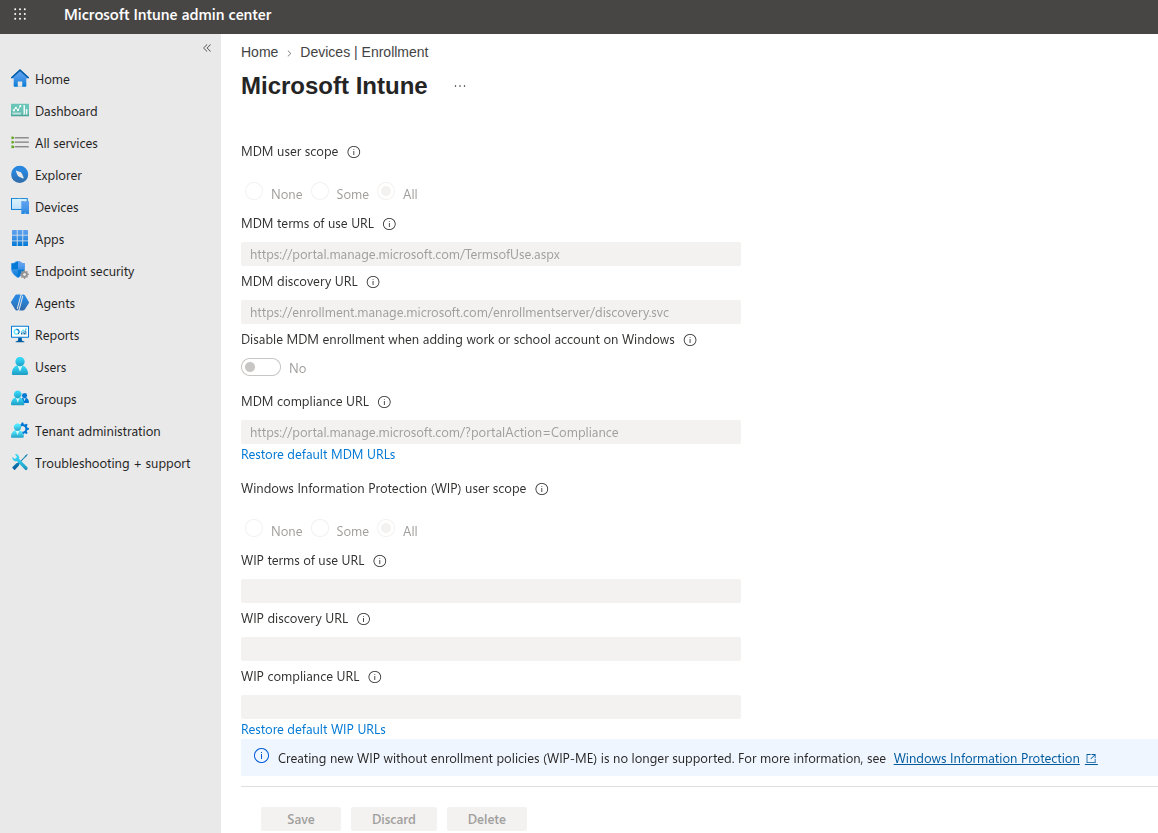Click the Endpoint security shield icon
This screenshot has width=1158, height=833.
(20, 270)
